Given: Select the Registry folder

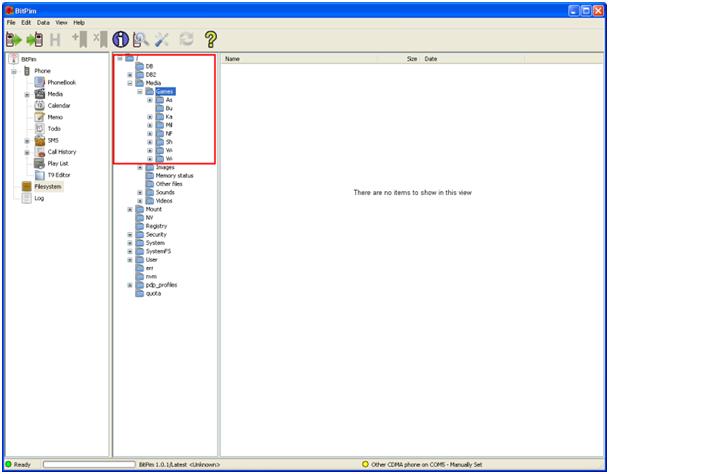Looking at the screenshot, I should click(156, 226).
